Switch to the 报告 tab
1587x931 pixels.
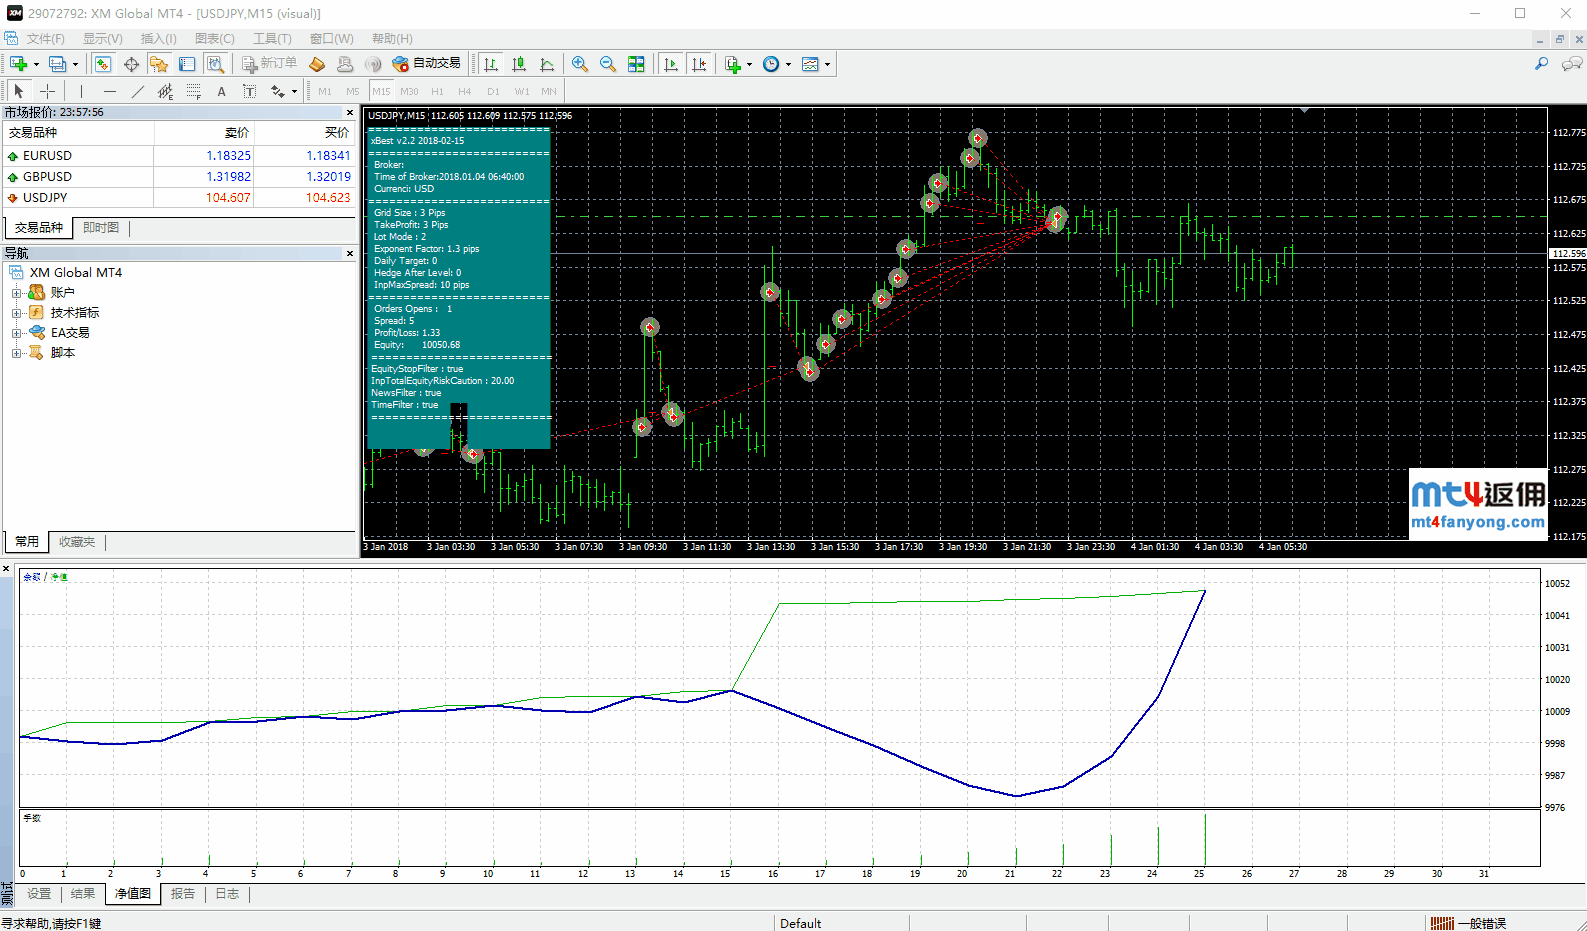pos(182,894)
